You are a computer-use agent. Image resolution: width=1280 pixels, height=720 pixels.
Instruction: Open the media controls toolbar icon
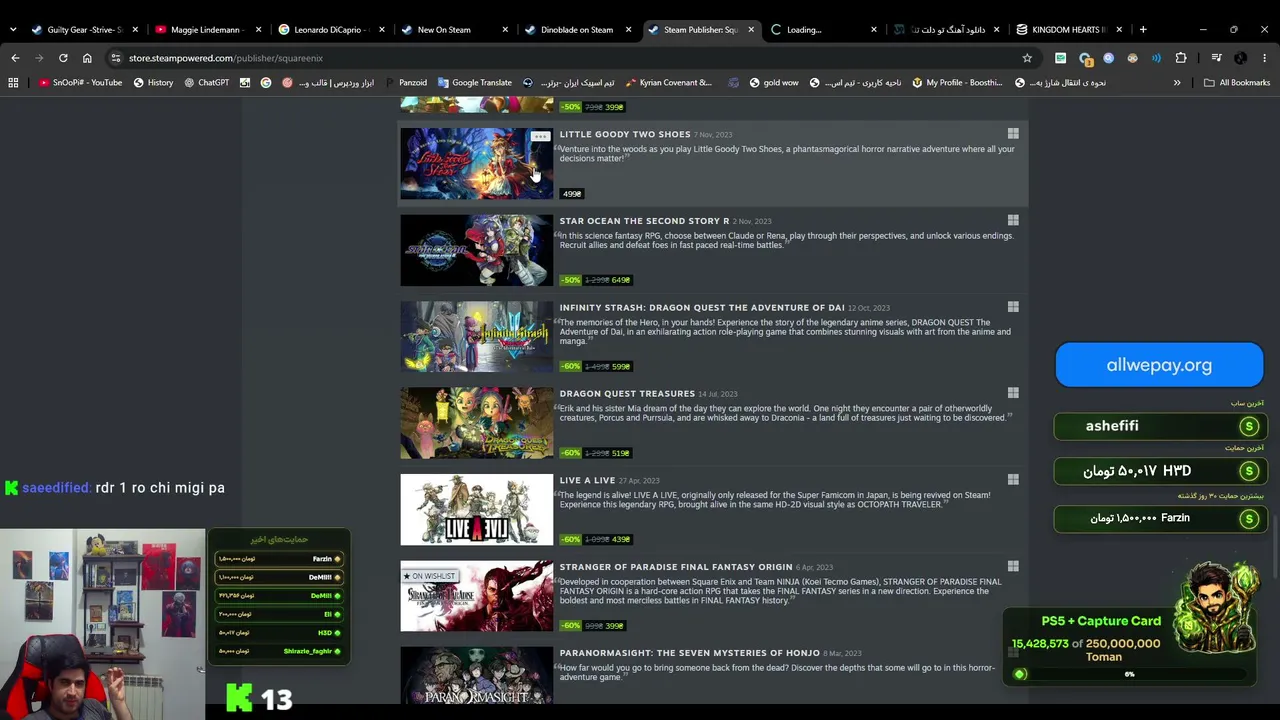pos(1216,58)
